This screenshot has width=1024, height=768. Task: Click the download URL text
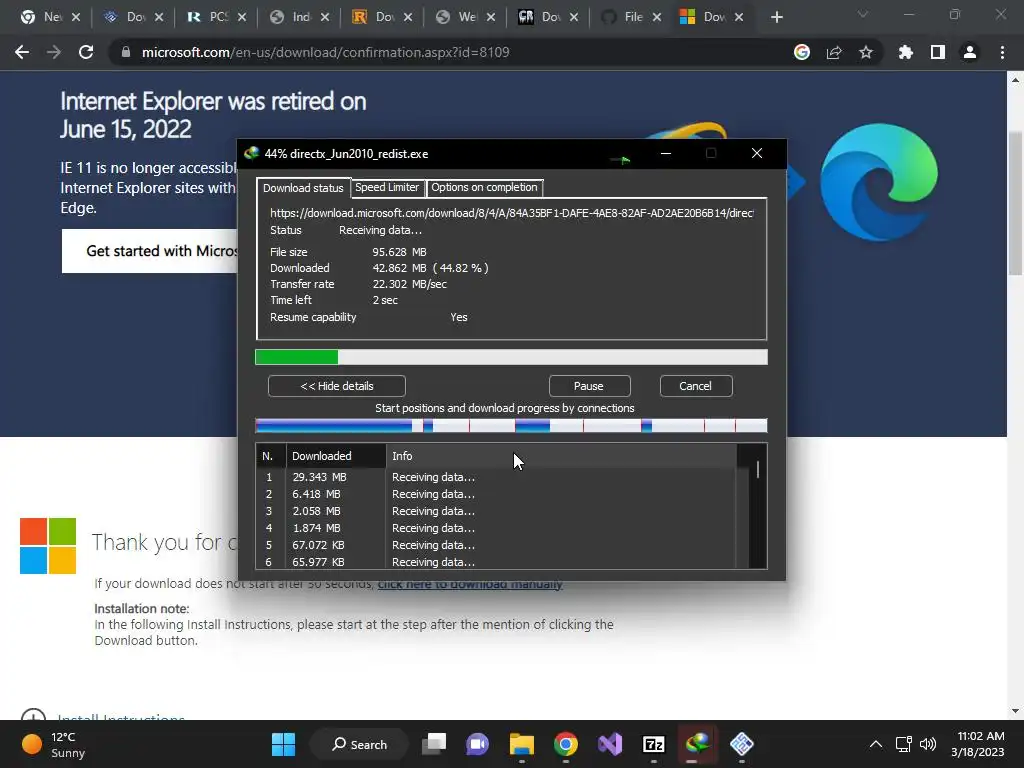click(x=511, y=213)
